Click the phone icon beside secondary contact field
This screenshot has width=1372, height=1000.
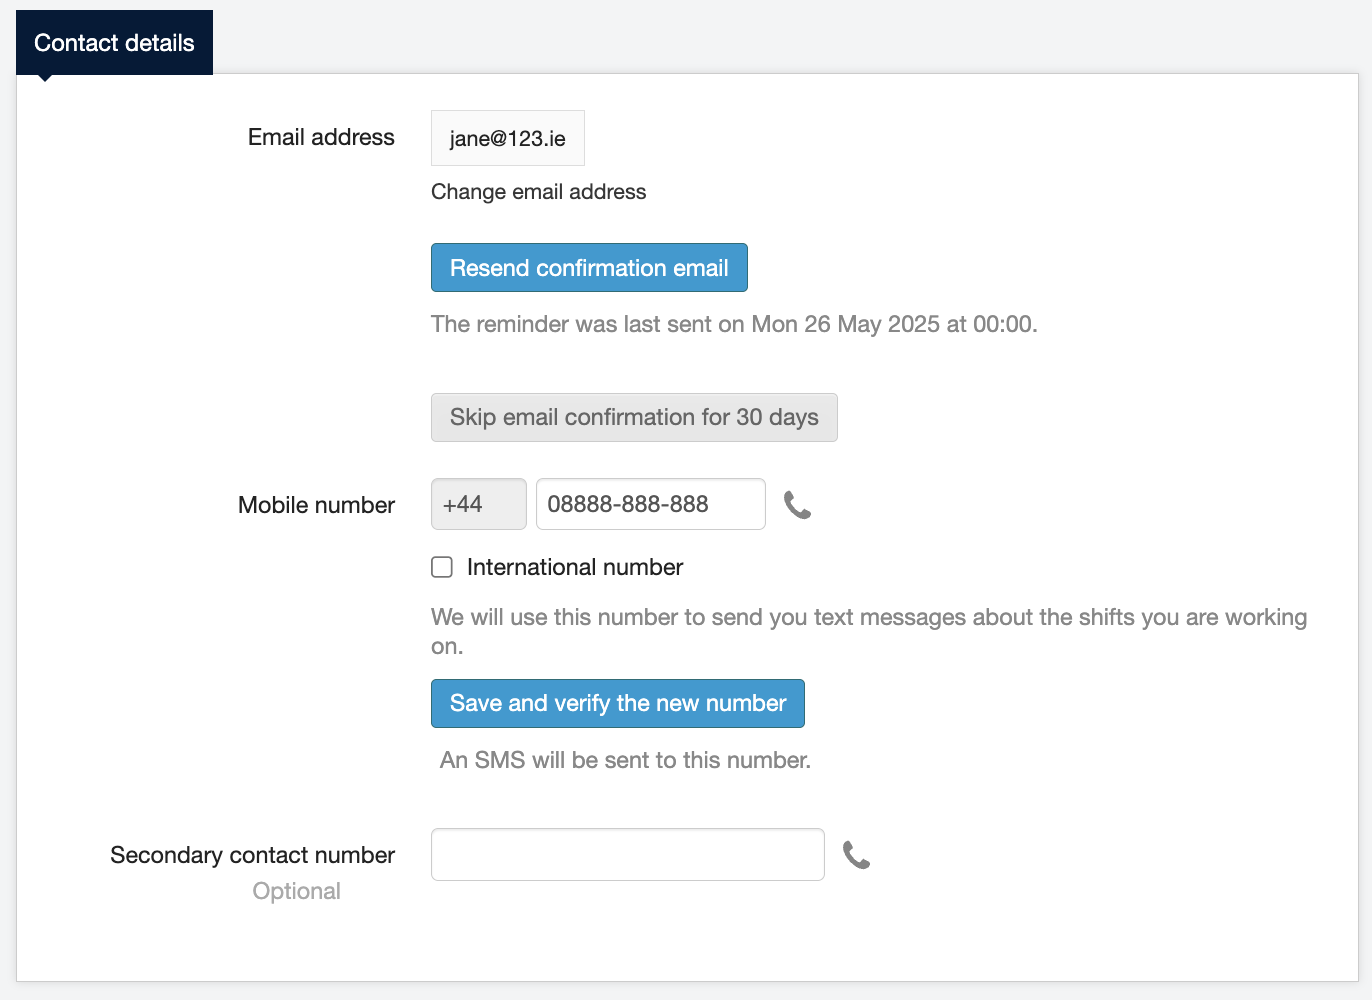click(x=856, y=855)
